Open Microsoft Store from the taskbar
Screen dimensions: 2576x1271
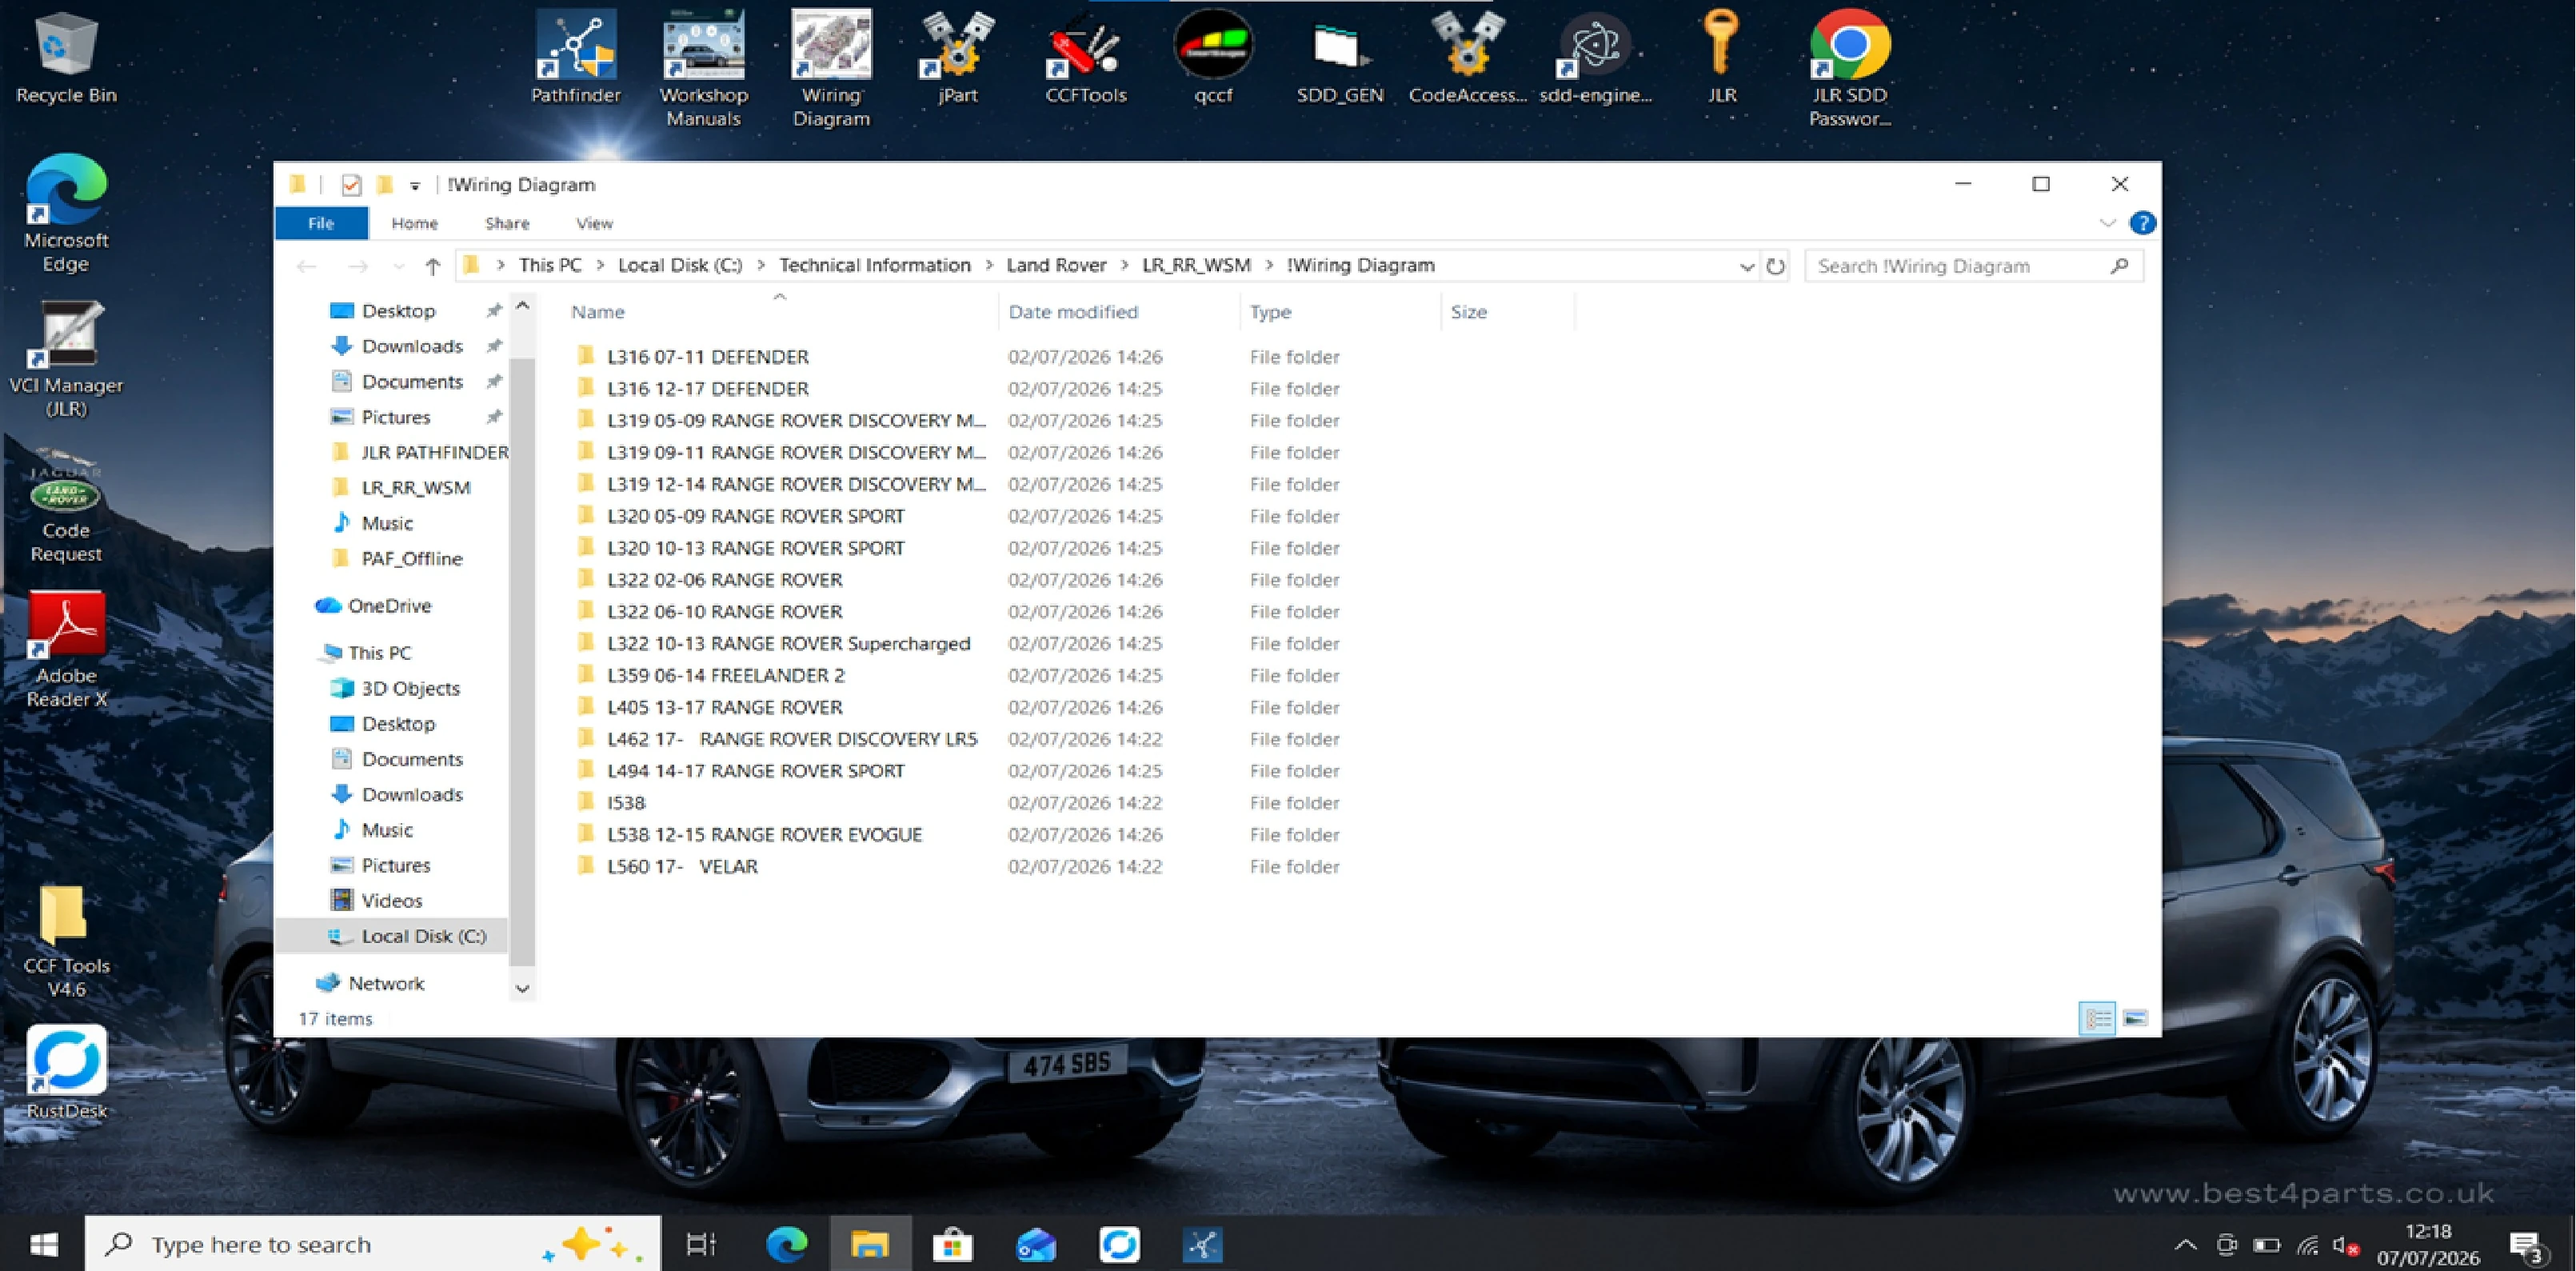[952, 1245]
